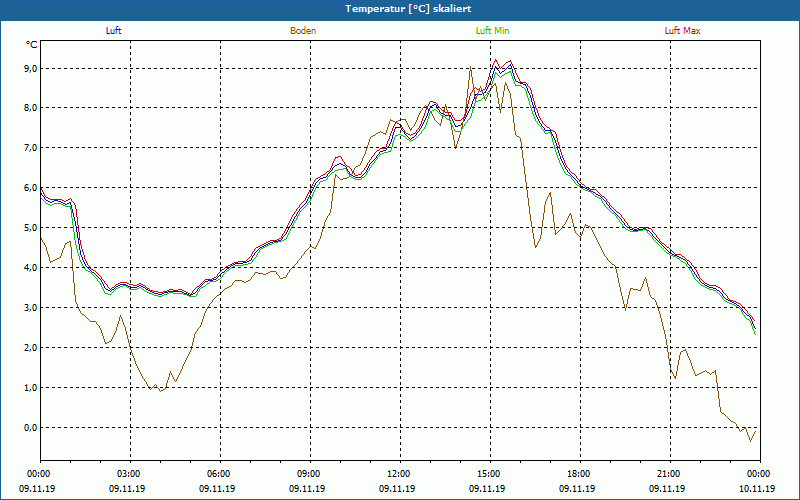Click the 09:00 time axis label
The width and height of the screenshot is (800, 500).
[309, 474]
